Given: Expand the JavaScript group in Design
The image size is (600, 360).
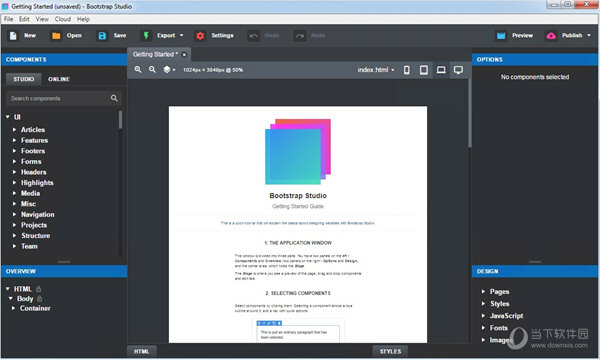Looking at the screenshot, I should pos(483,316).
